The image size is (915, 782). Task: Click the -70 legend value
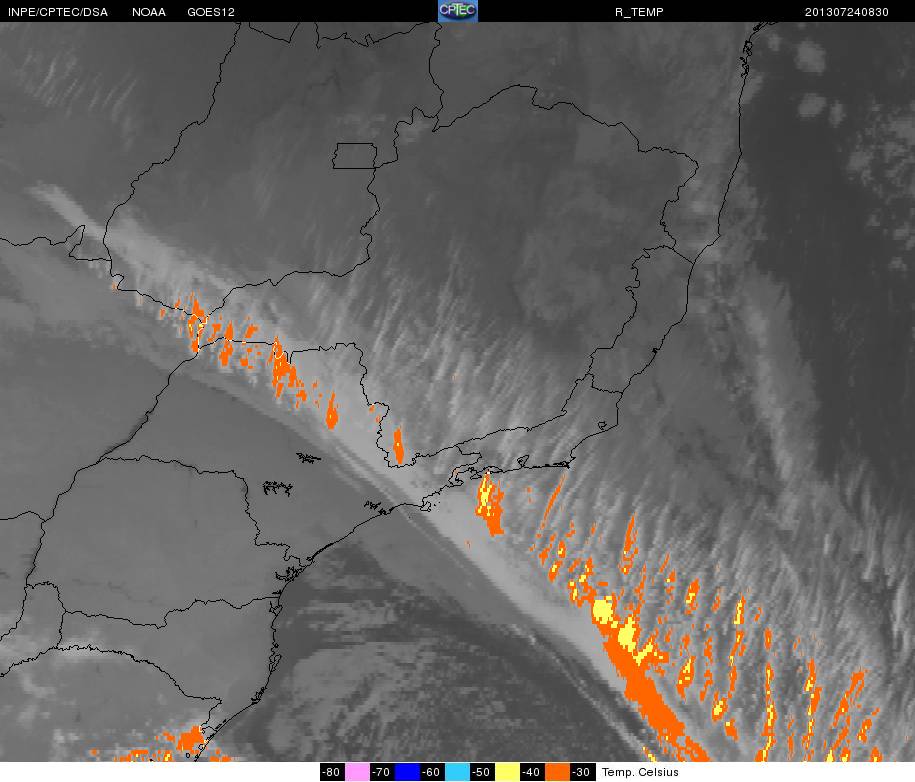[382, 772]
